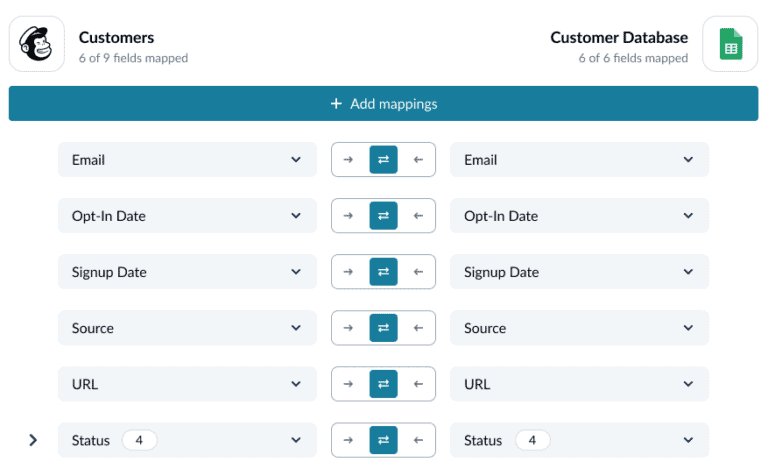Toggle two-way sync on Status row
768x476 pixels.
point(383,440)
